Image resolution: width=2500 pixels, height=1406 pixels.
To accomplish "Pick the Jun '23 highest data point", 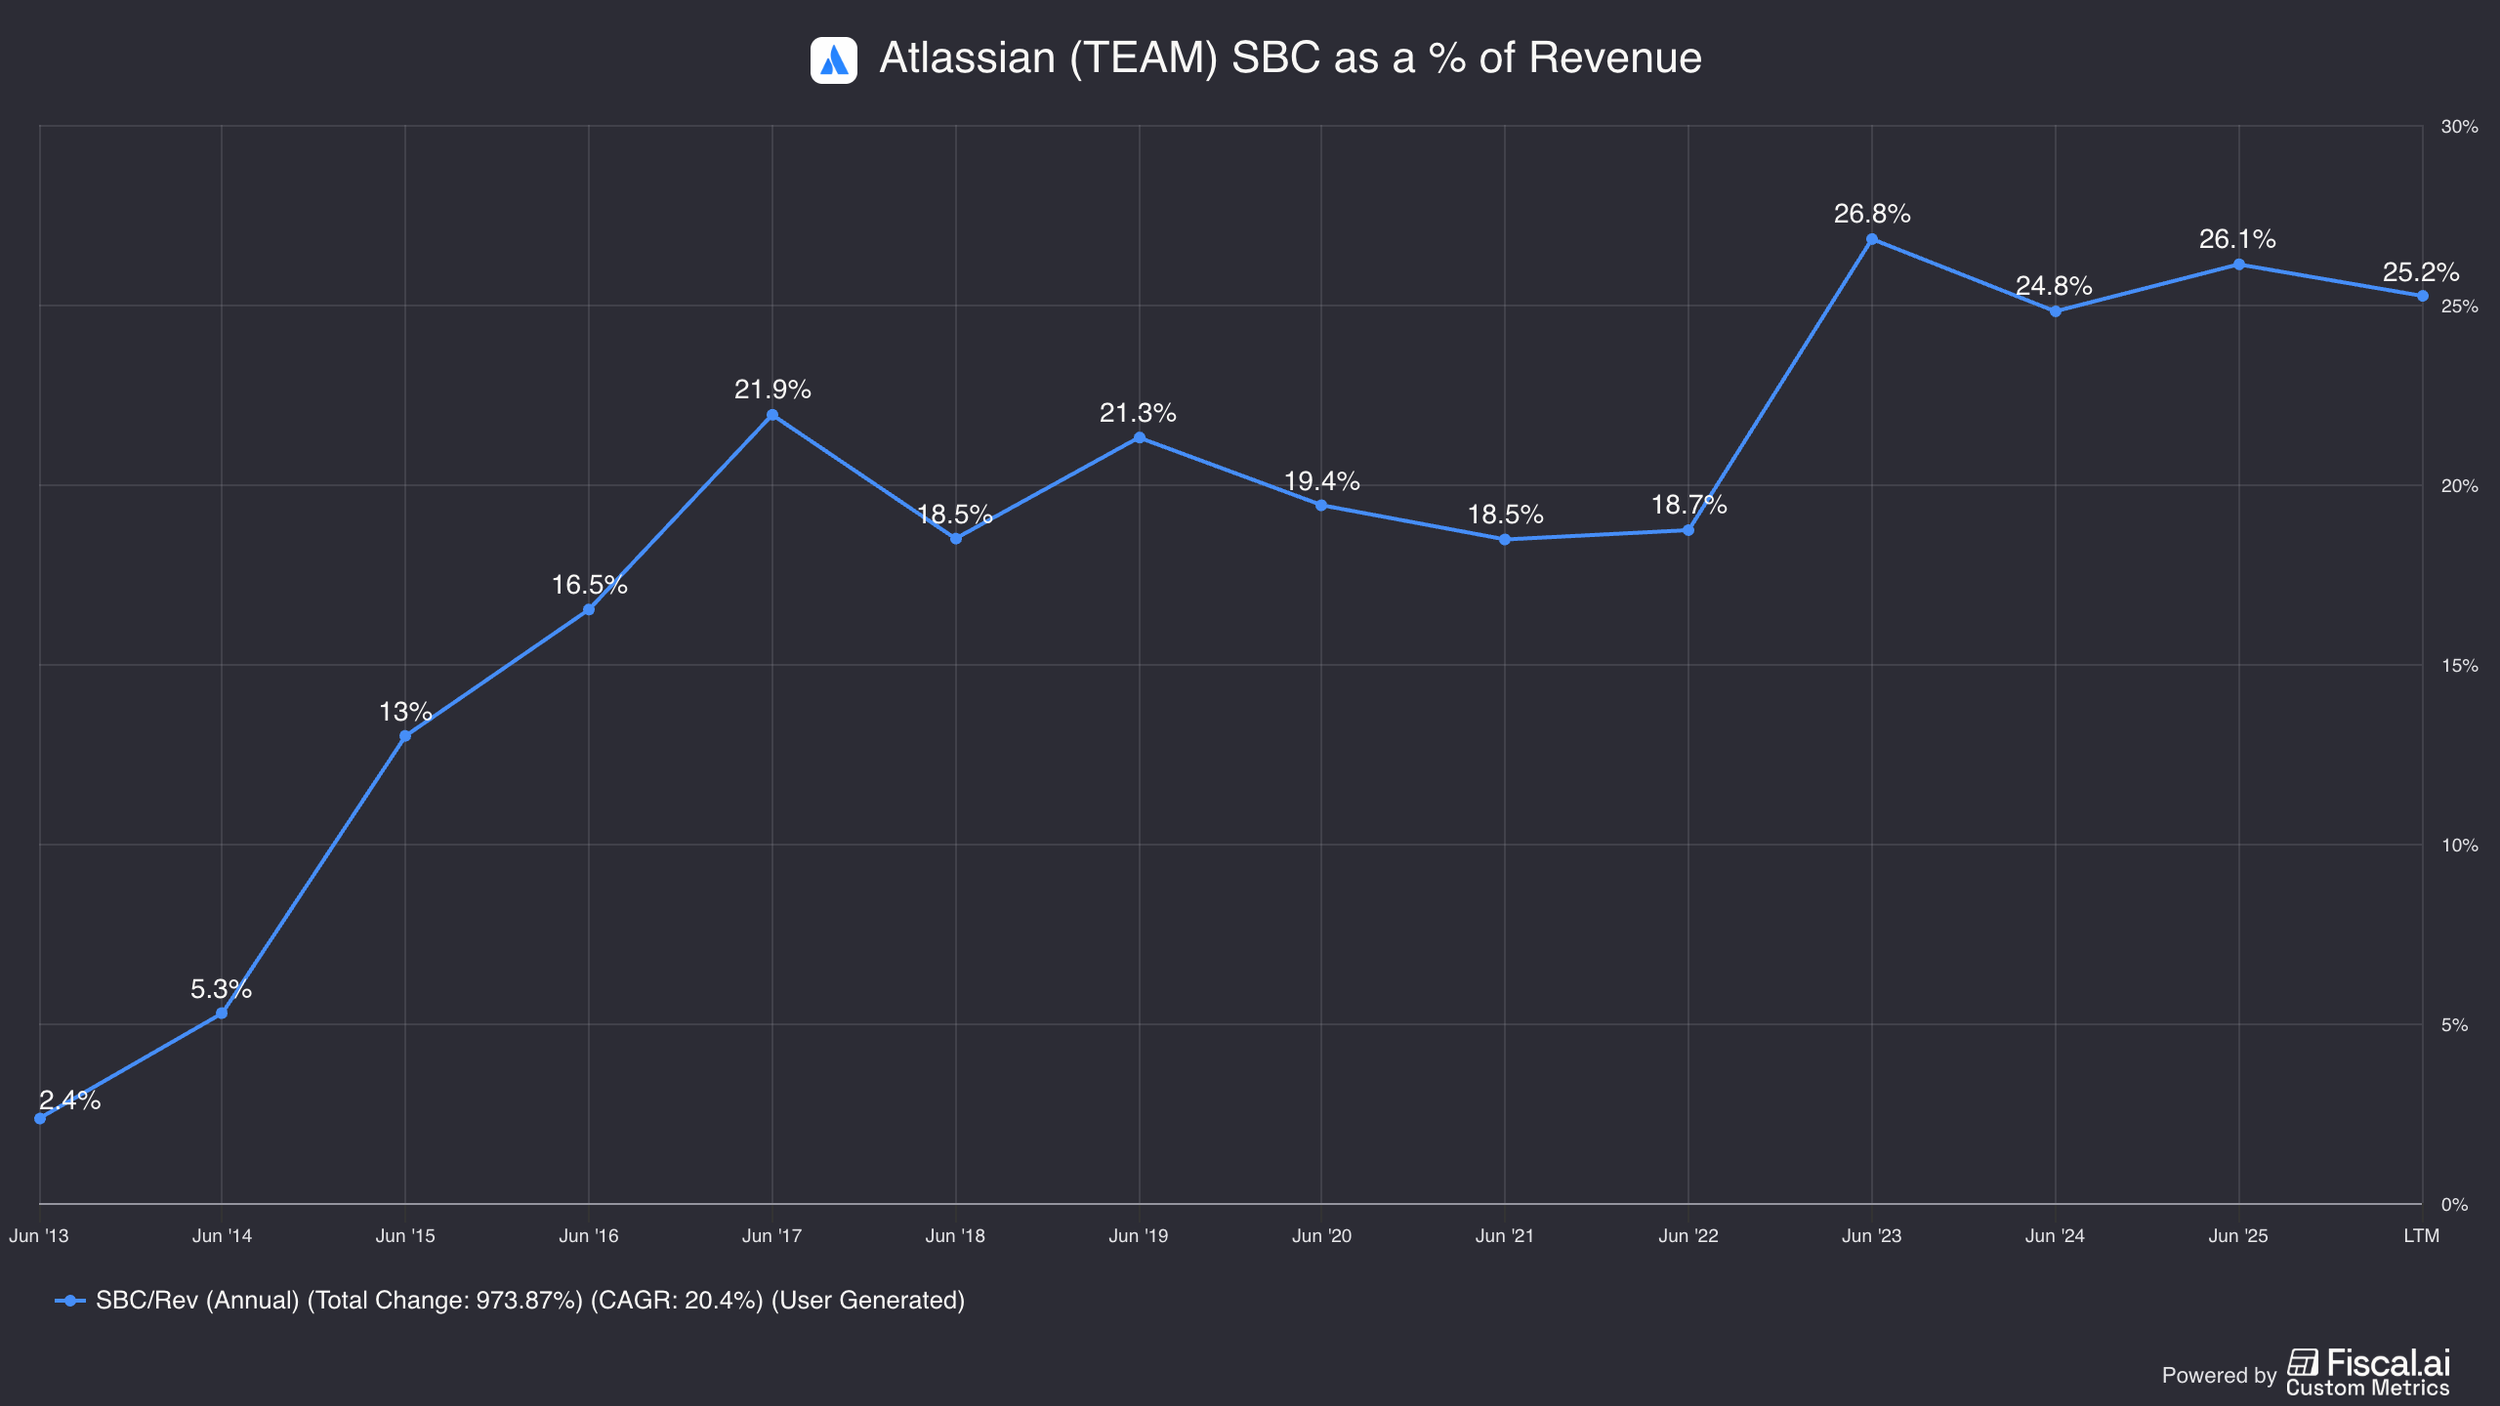I will point(1872,240).
